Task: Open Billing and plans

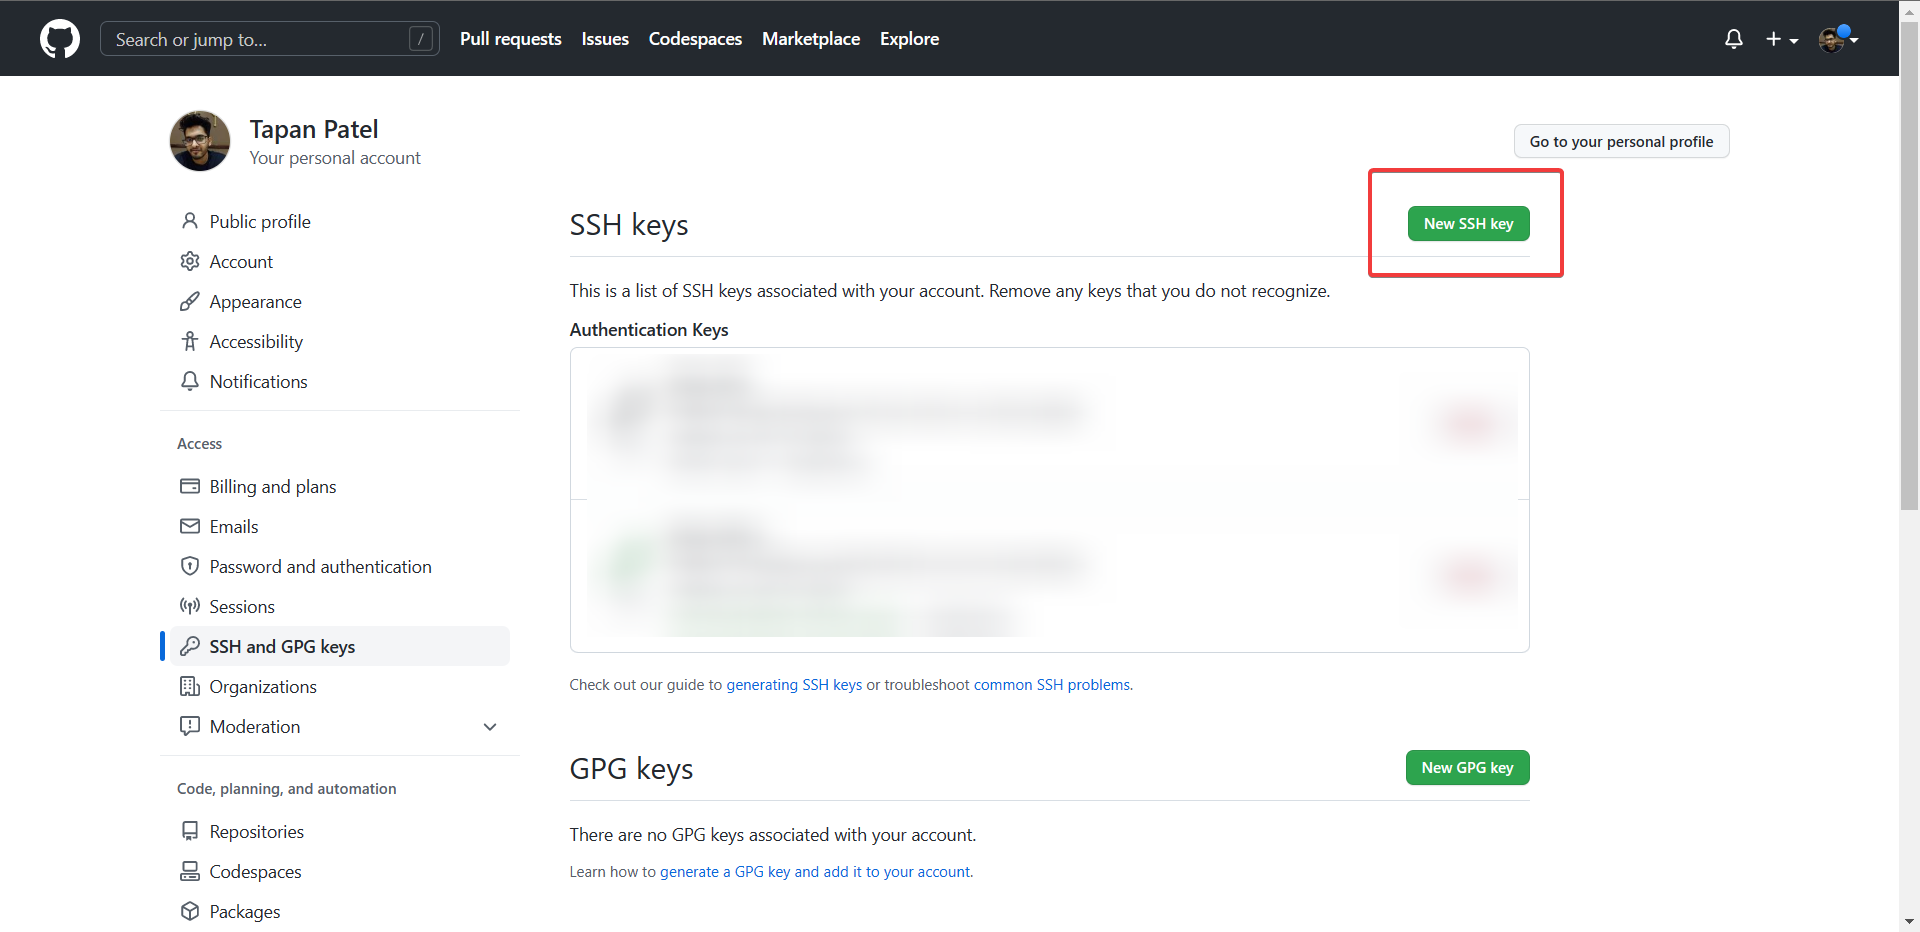Action: pyautogui.click(x=273, y=487)
